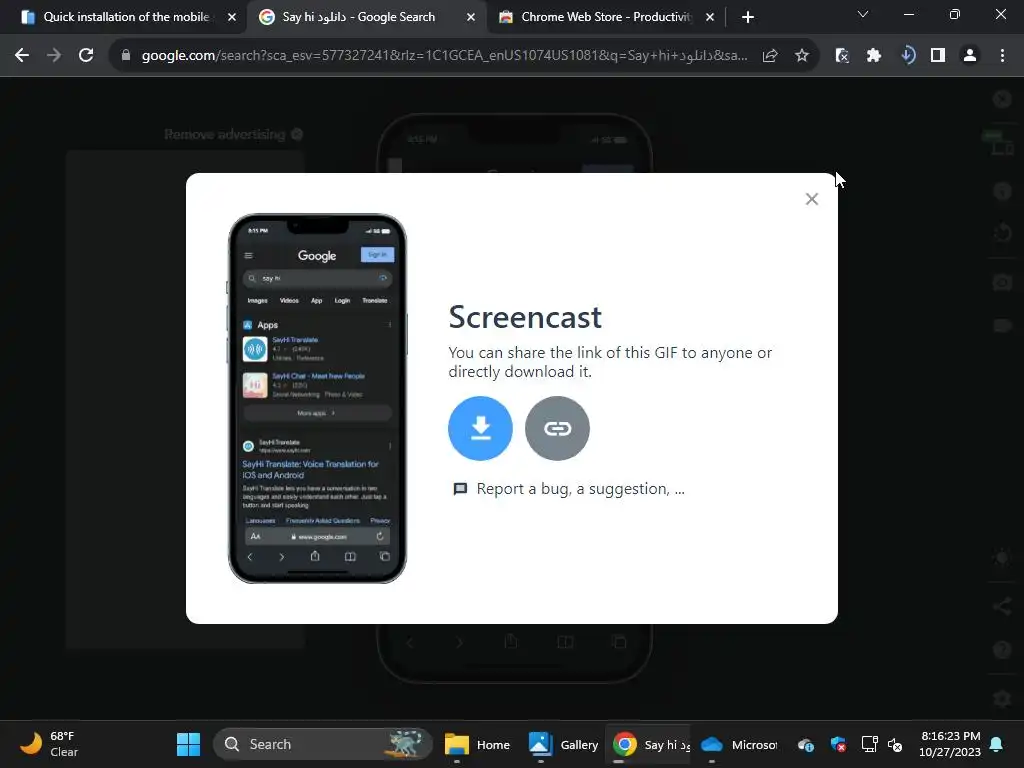Viewport: 1024px width, 768px height.
Task: Expand the tab search dropdown
Action: tap(863, 14)
